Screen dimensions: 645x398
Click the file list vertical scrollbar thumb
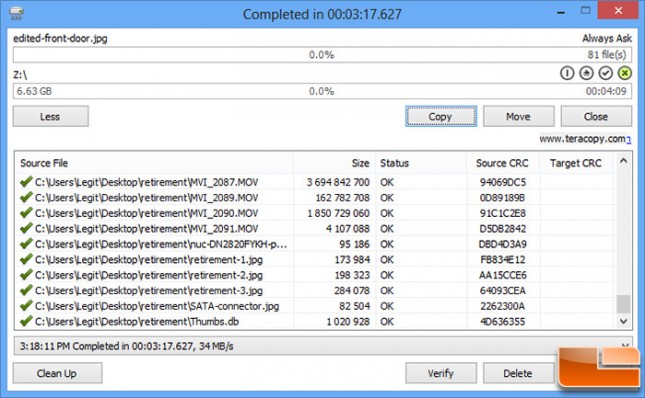(x=624, y=304)
